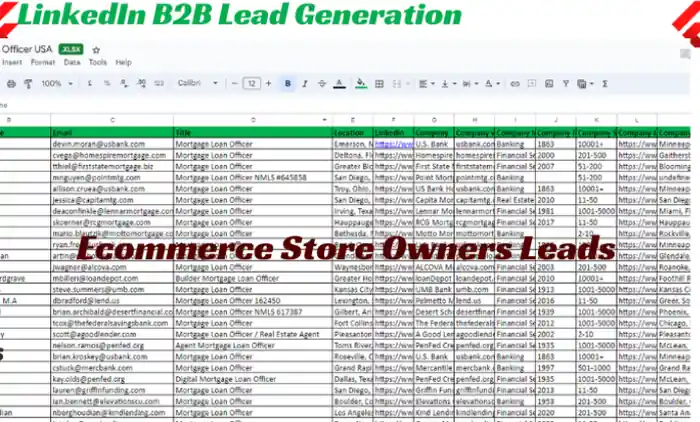Click the font size field showing 12
Image resolution: width=700 pixels, height=422 pixels.
pos(251,84)
